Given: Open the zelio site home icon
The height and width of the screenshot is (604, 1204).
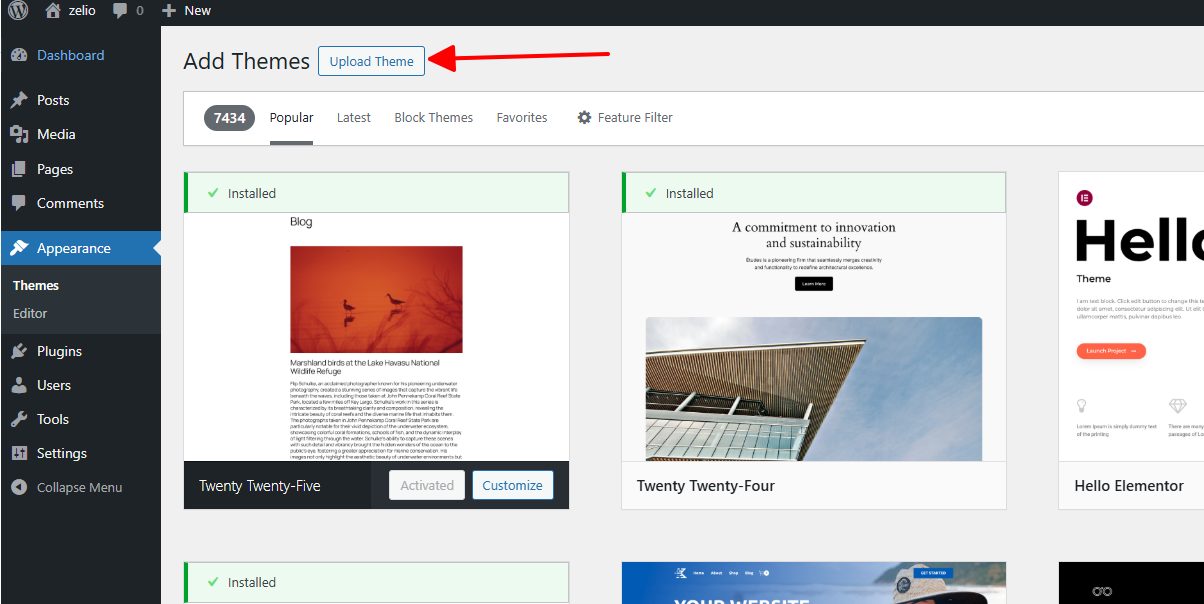Looking at the screenshot, I should 53,10.
